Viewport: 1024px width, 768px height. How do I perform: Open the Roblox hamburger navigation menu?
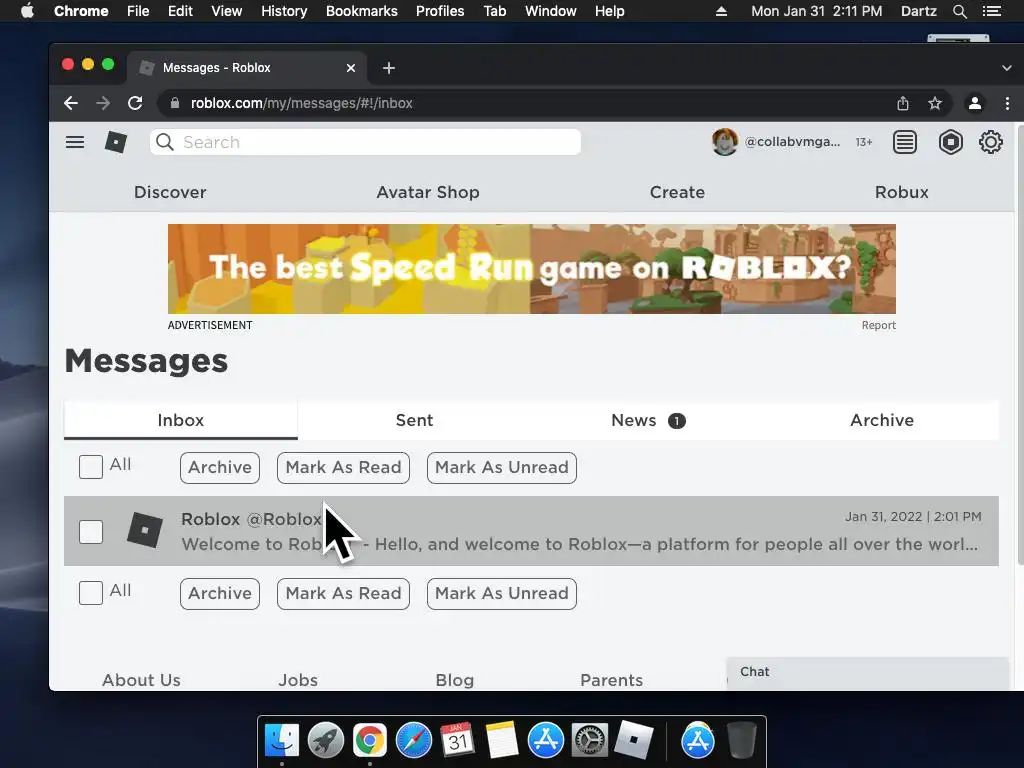75,142
